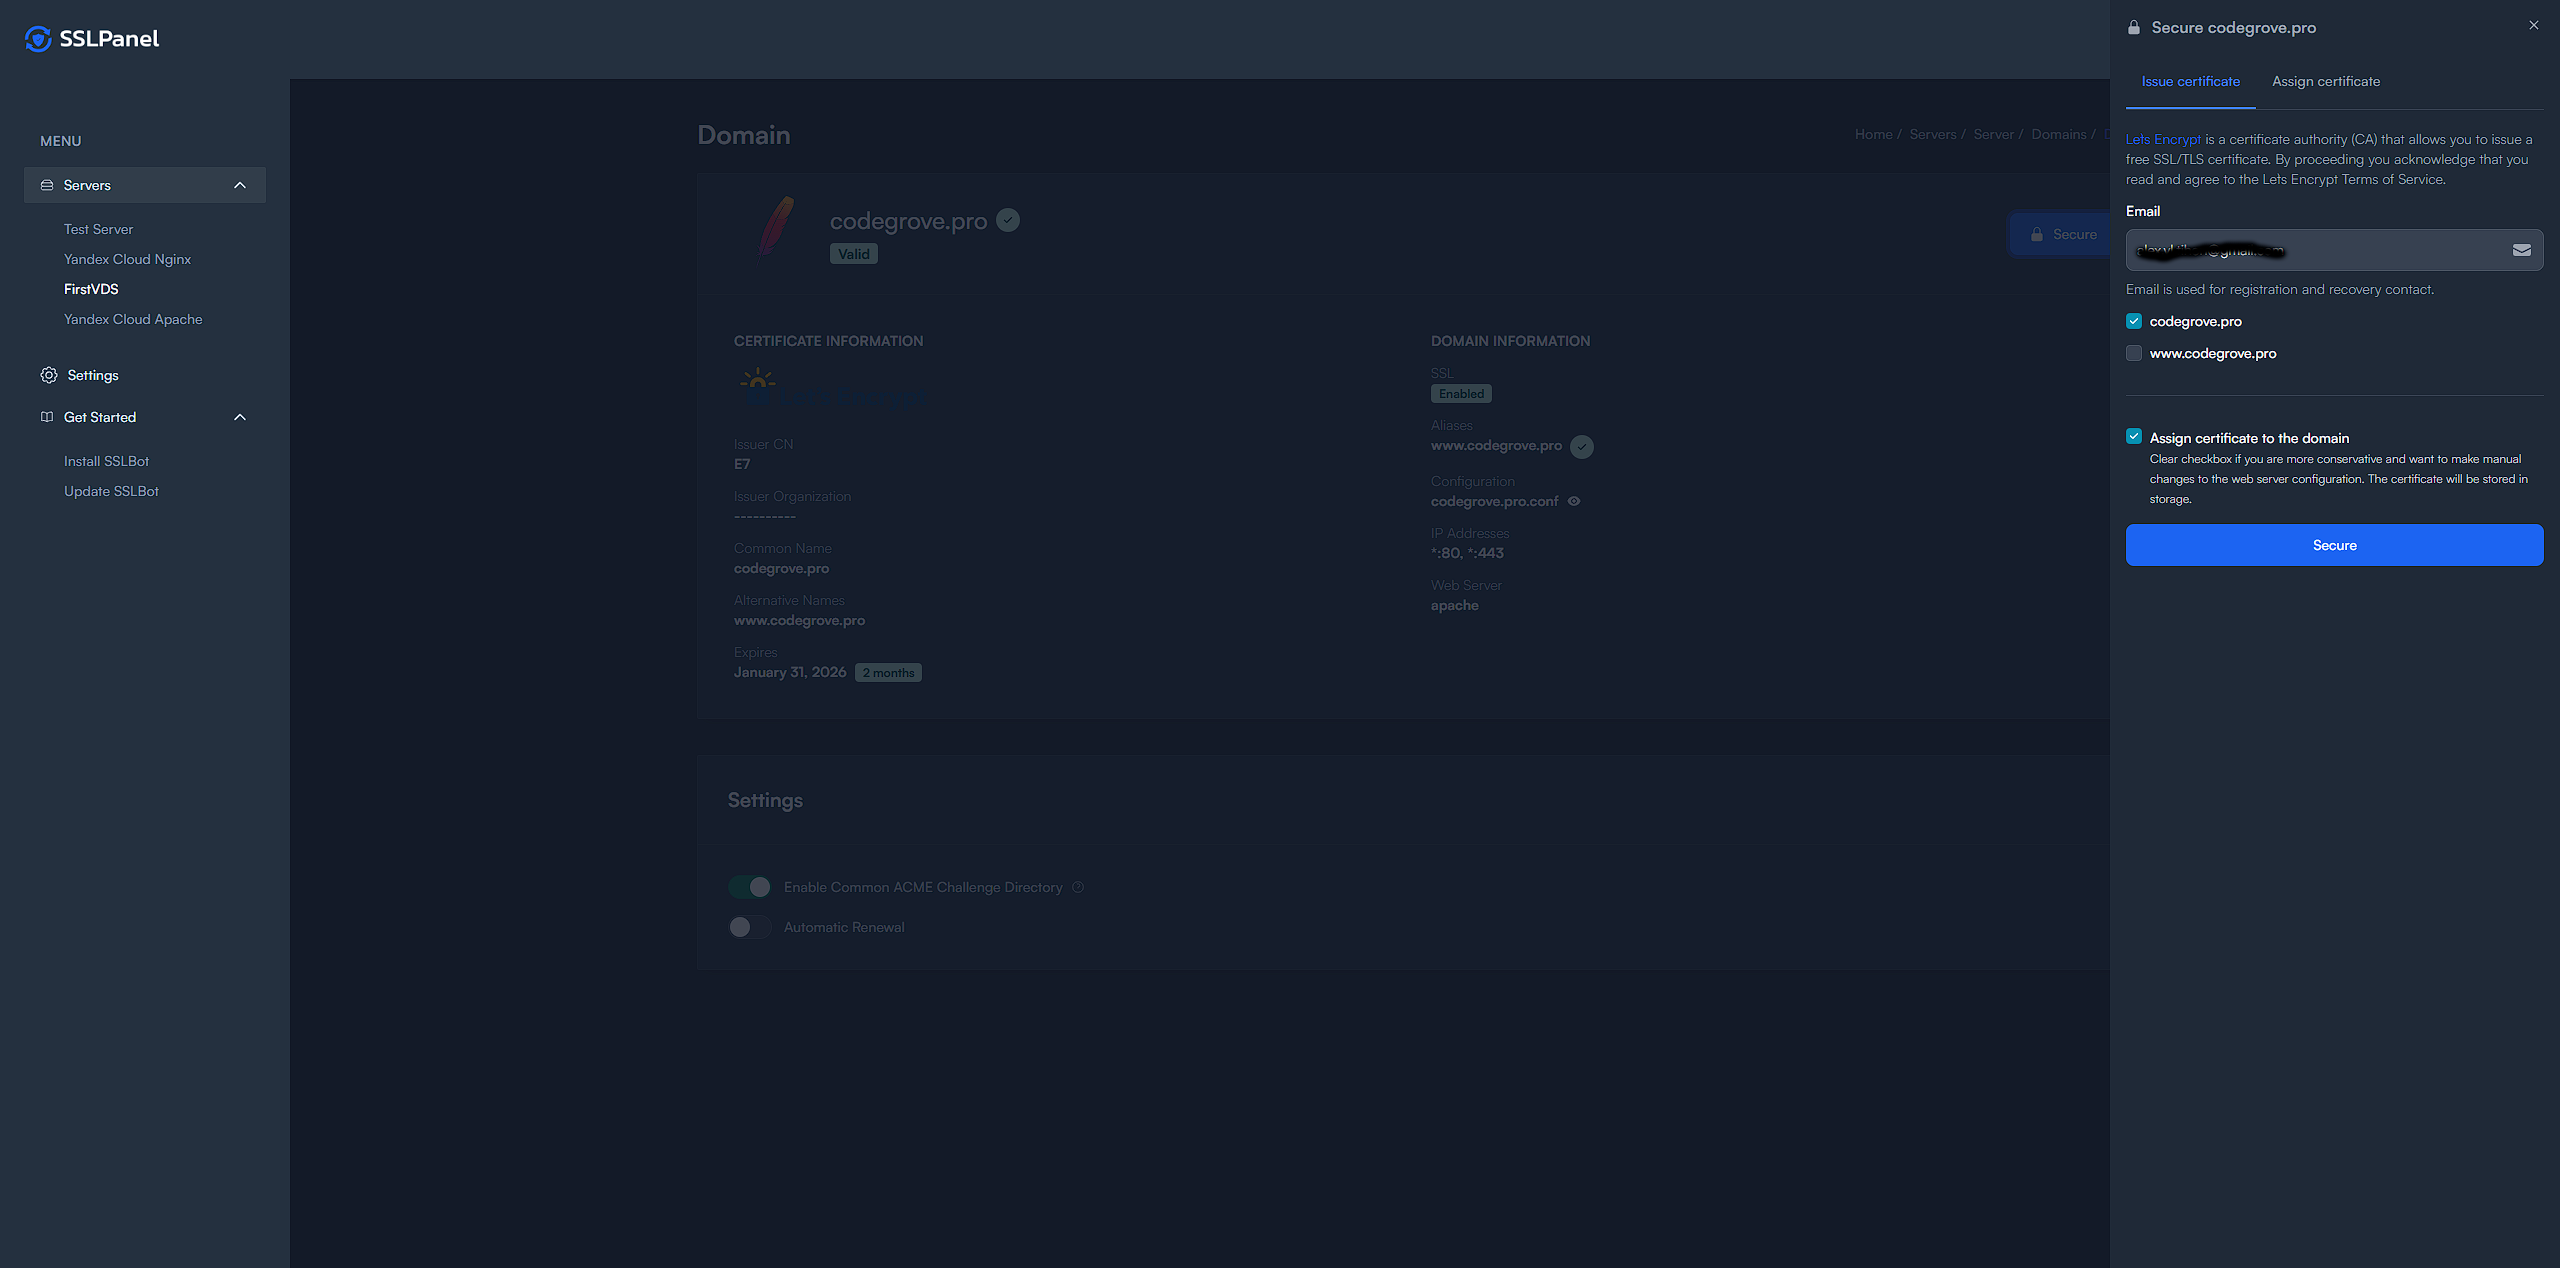
Task: Click the envelope icon in the Email field
Action: [2522, 250]
